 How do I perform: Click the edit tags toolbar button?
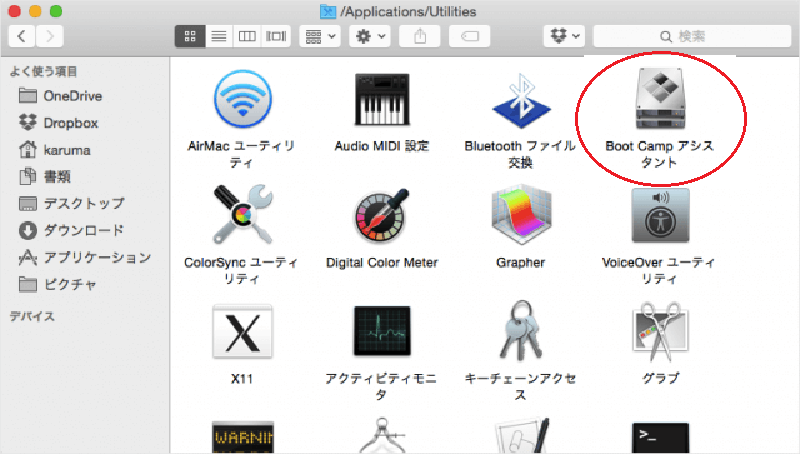tap(469, 36)
